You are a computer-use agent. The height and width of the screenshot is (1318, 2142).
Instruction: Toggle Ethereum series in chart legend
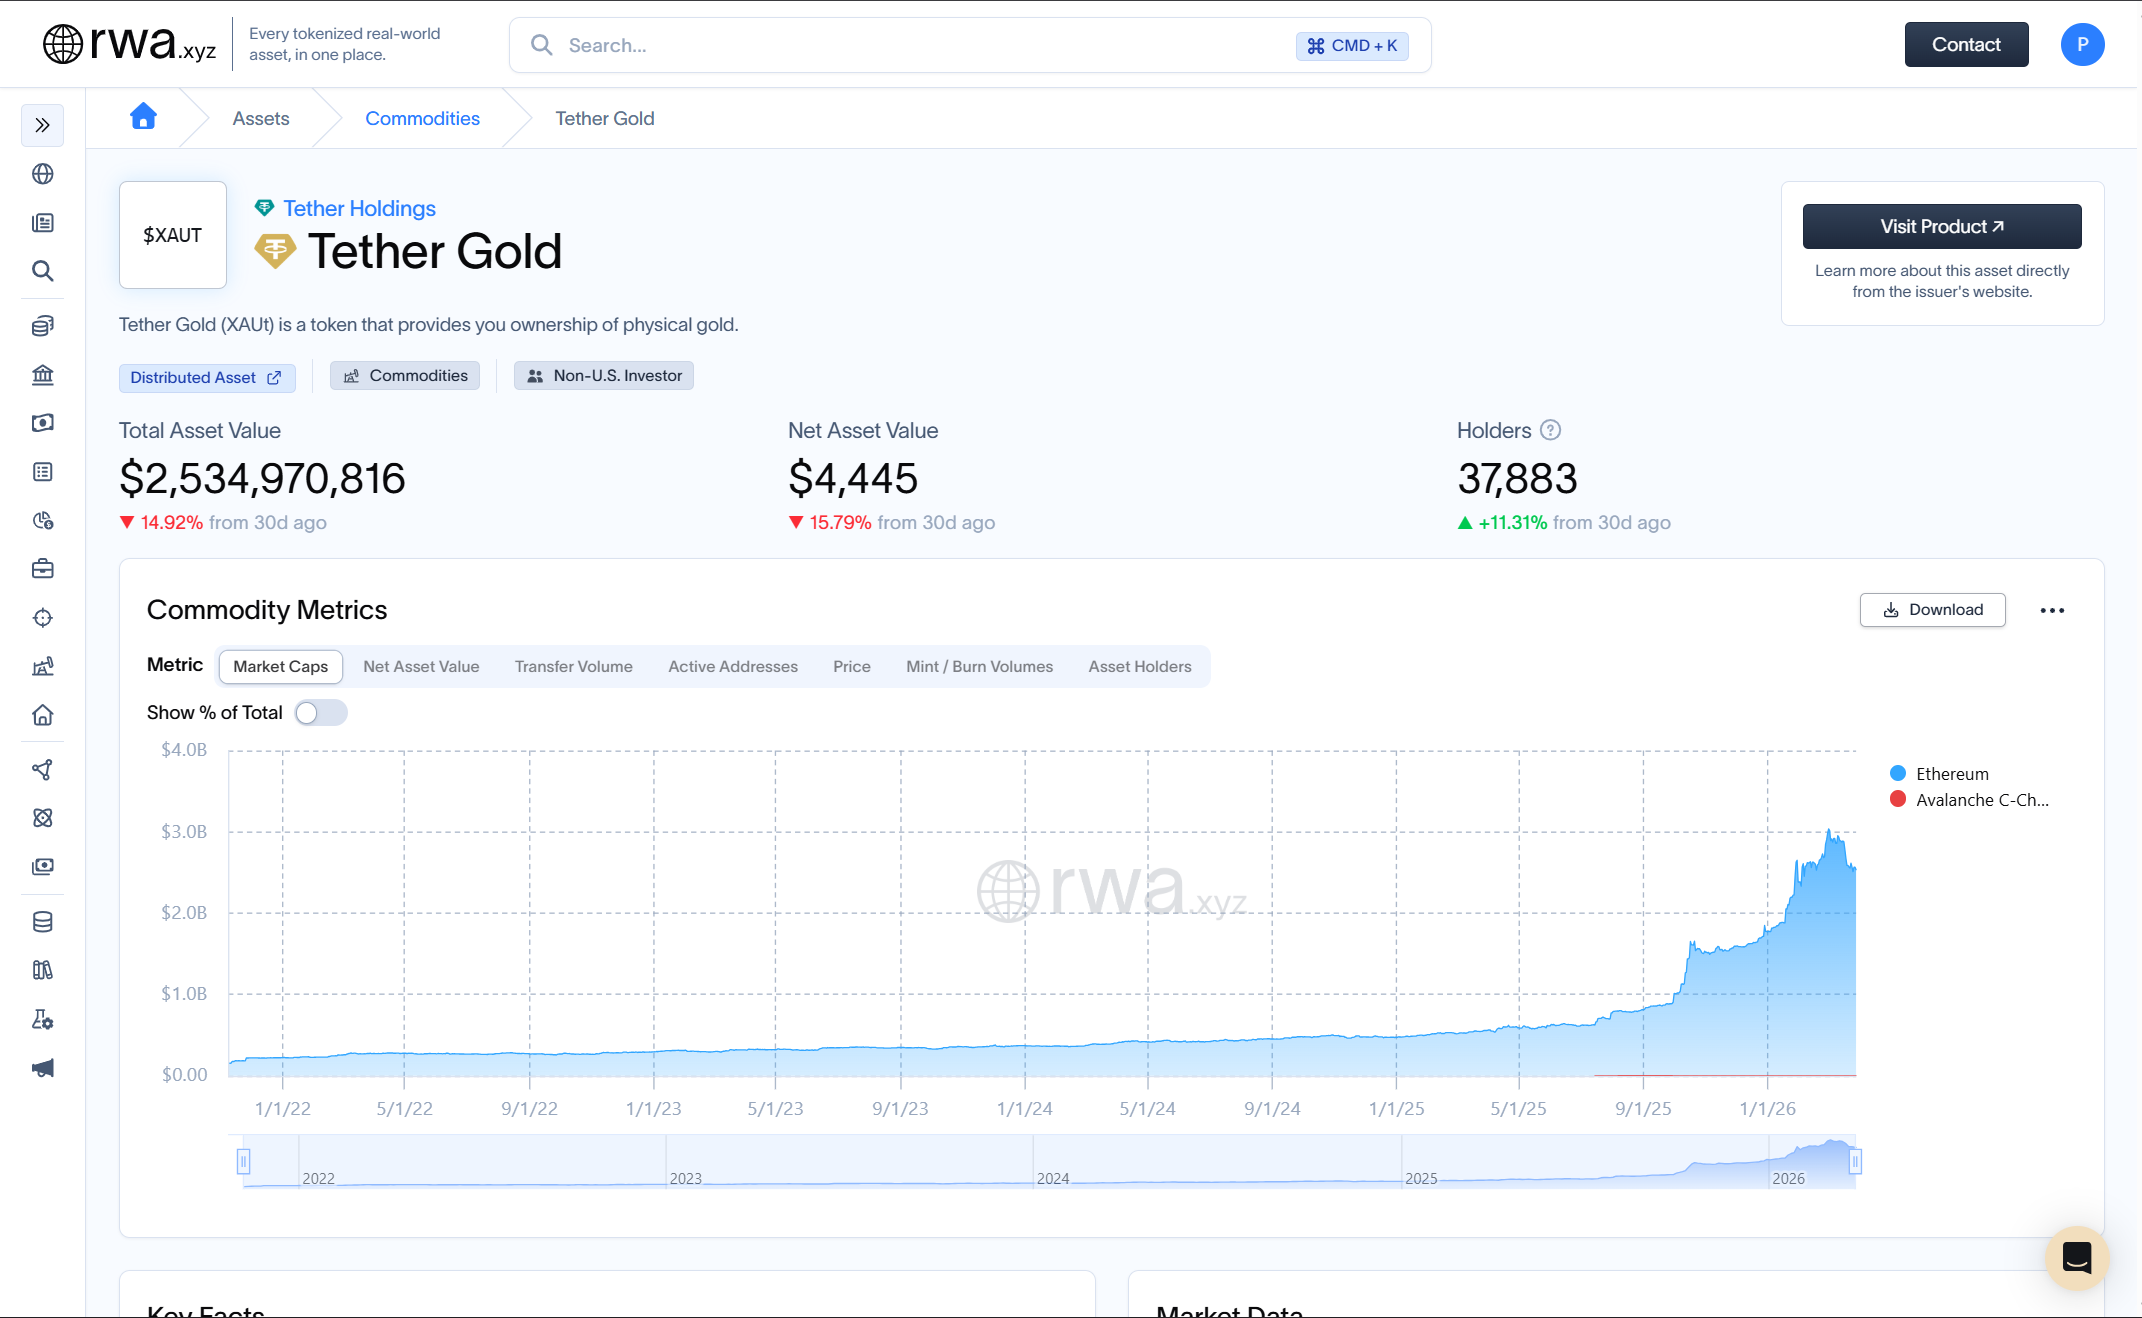tap(1950, 774)
